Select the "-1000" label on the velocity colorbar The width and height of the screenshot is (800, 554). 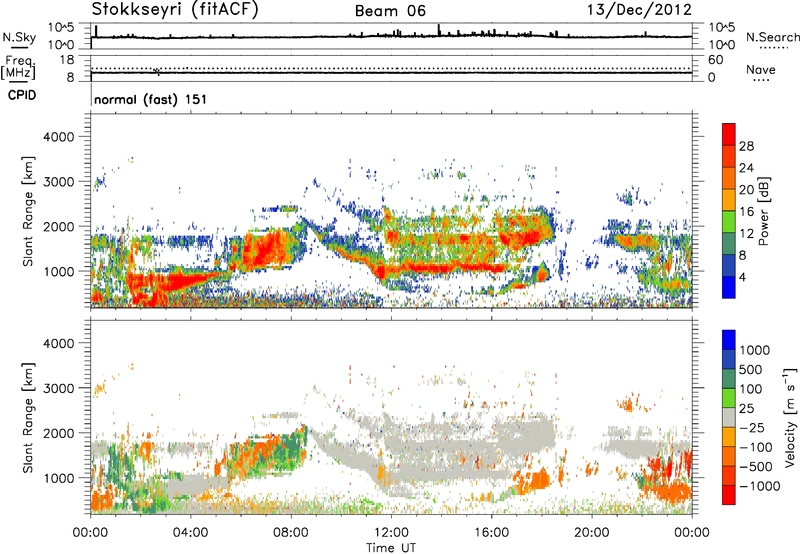tap(759, 486)
